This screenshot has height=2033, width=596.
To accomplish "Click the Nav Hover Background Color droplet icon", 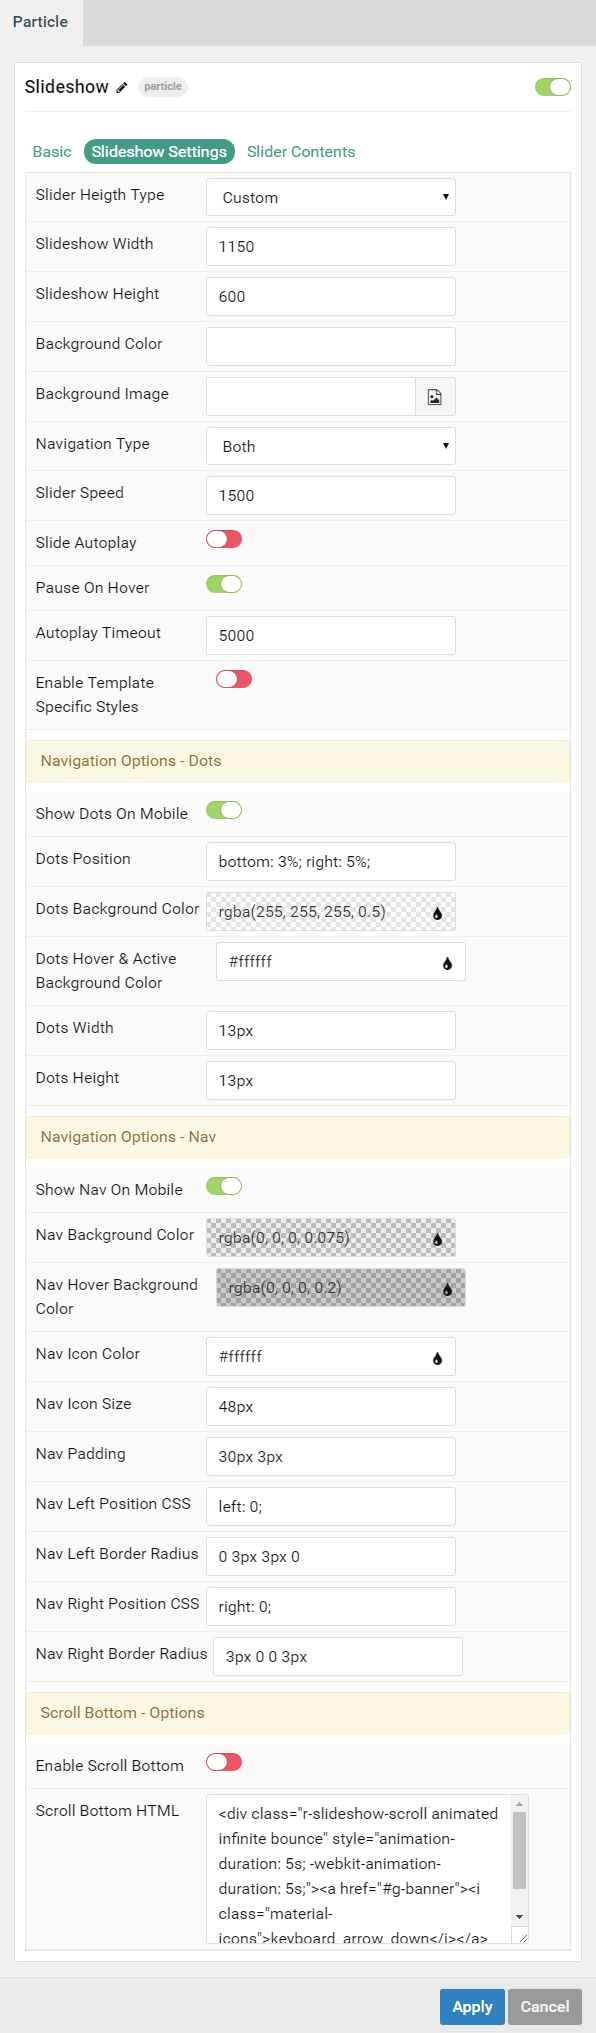I will pyautogui.click(x=447, y=1289).
